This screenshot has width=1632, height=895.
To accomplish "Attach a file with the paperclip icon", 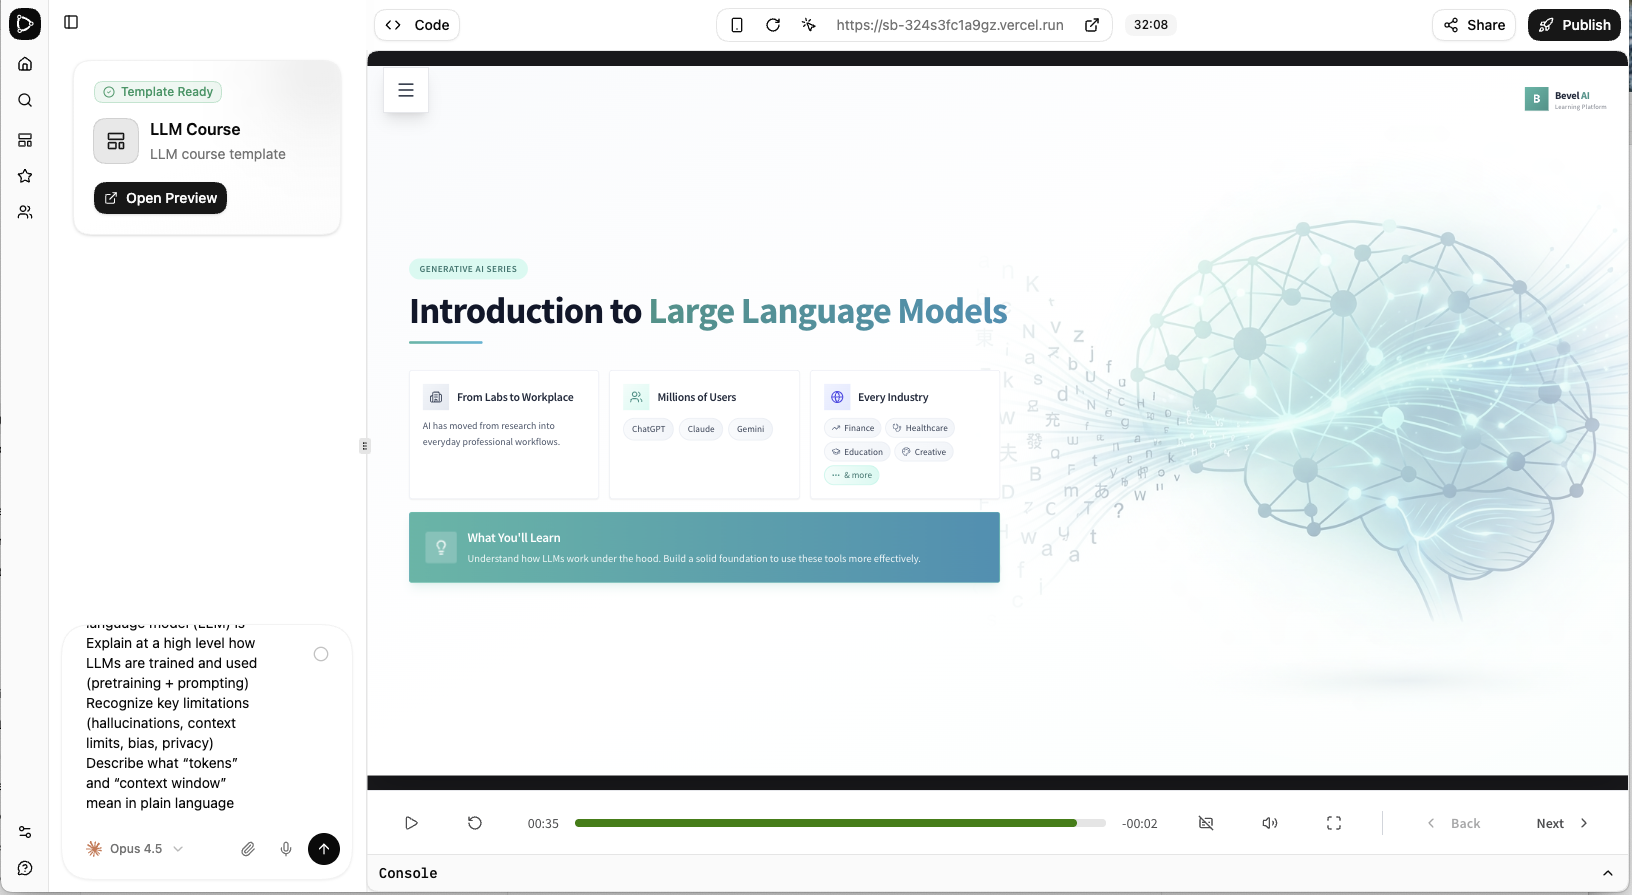I will (x=248, y=849).
